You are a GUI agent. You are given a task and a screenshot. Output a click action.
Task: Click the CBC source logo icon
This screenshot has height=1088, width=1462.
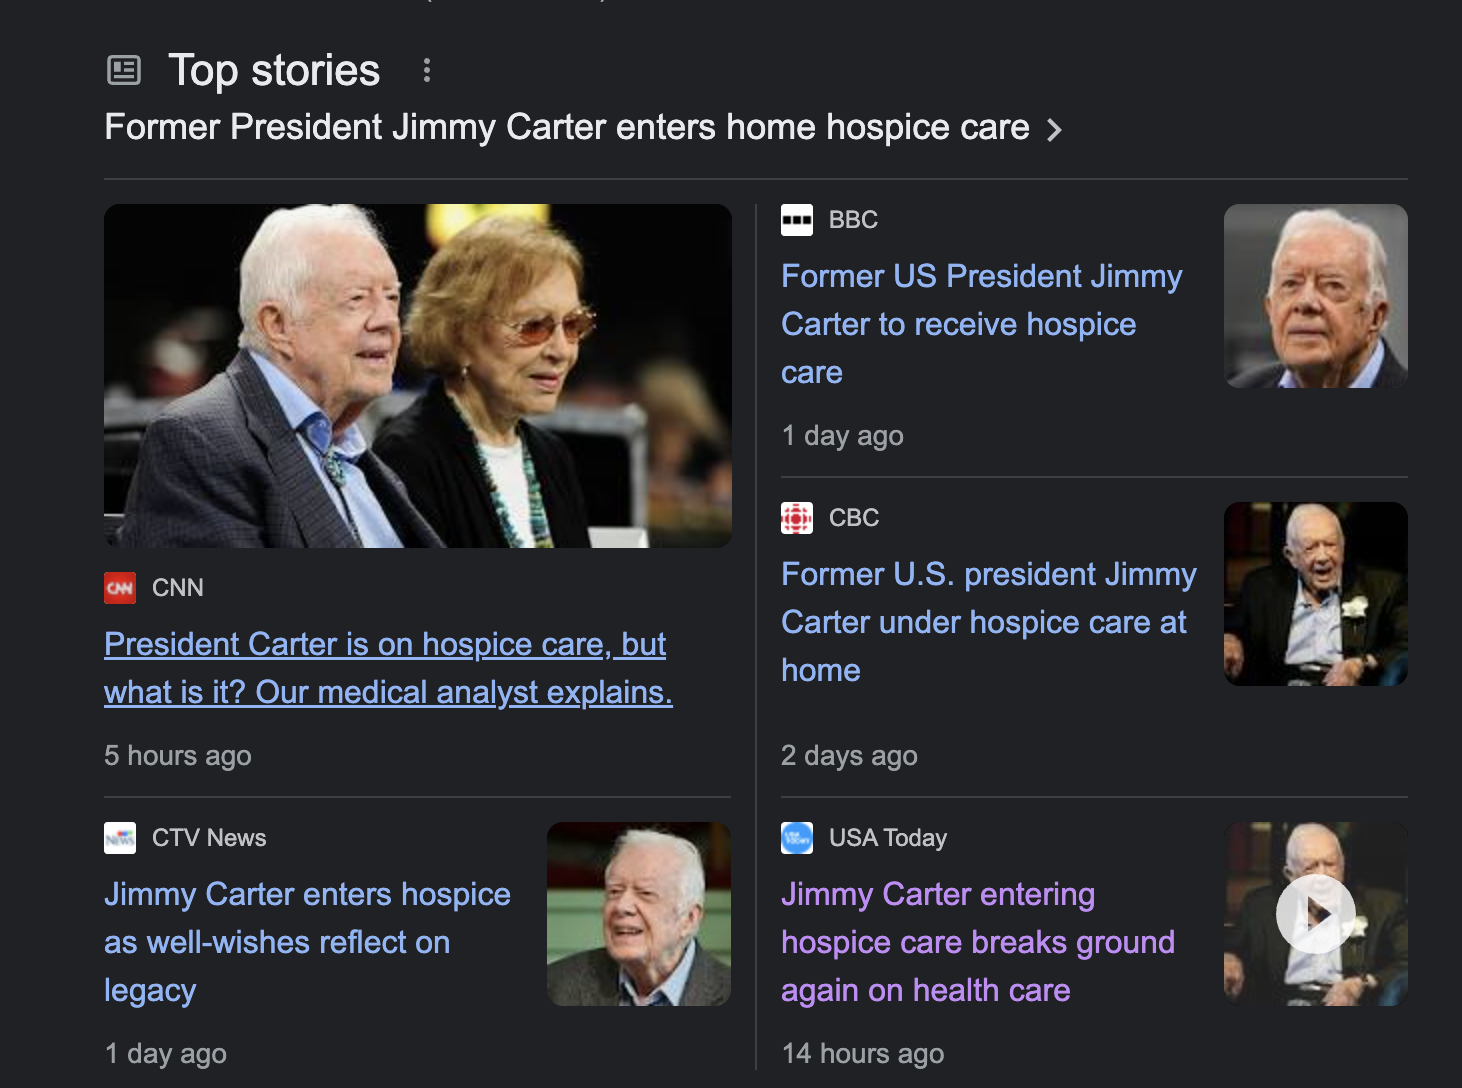[797, 518]
